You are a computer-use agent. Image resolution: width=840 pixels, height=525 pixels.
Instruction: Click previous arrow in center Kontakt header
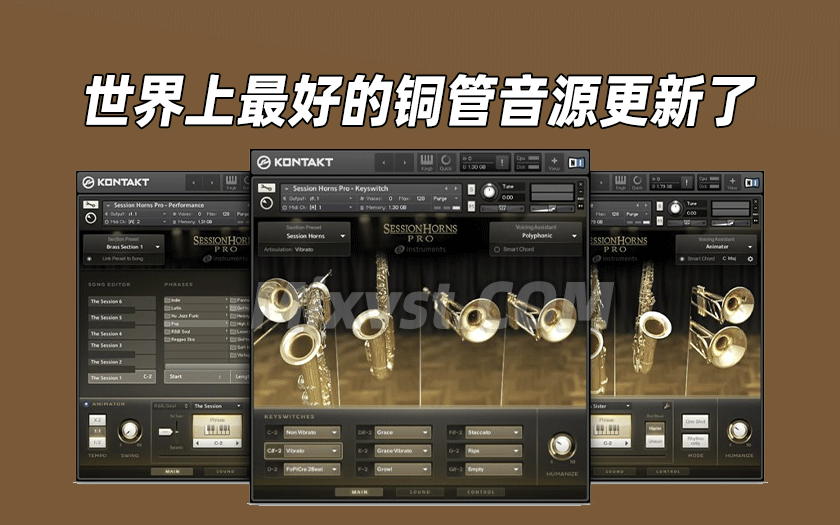(386, 161)
